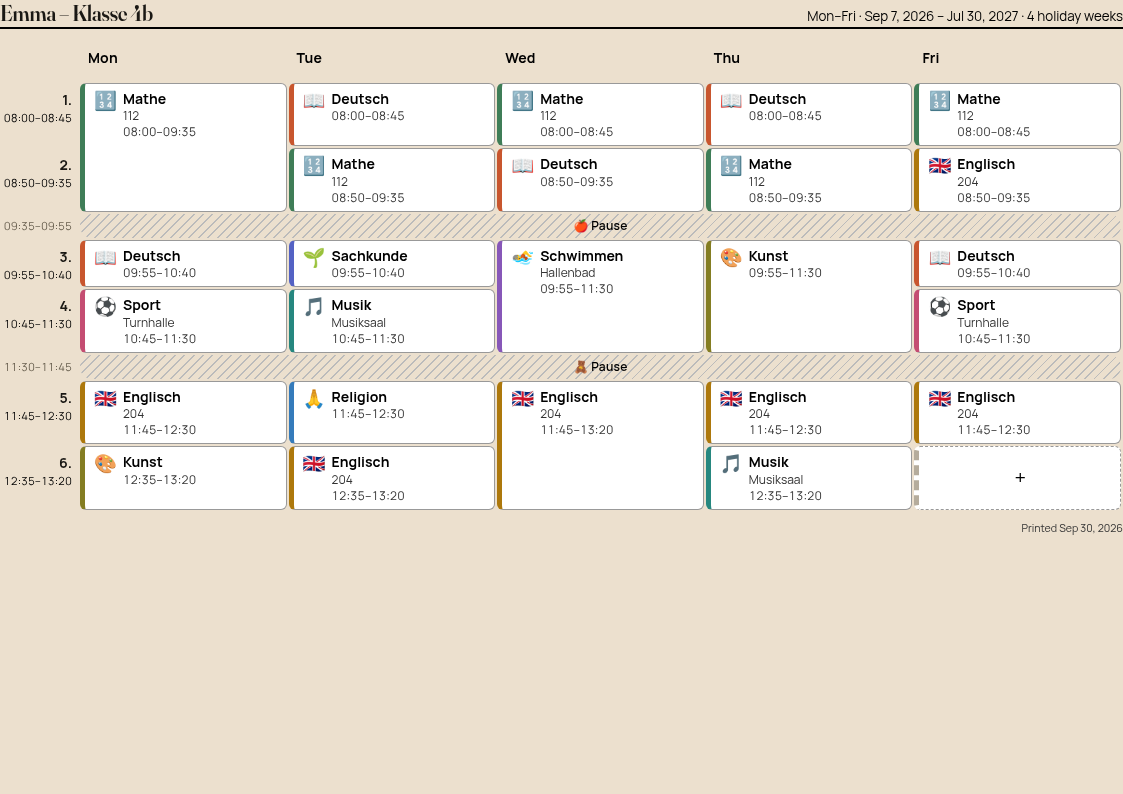
Task: Click the book icon in Friday's third-period Deutsch
Action: click(x=940, y=258)
